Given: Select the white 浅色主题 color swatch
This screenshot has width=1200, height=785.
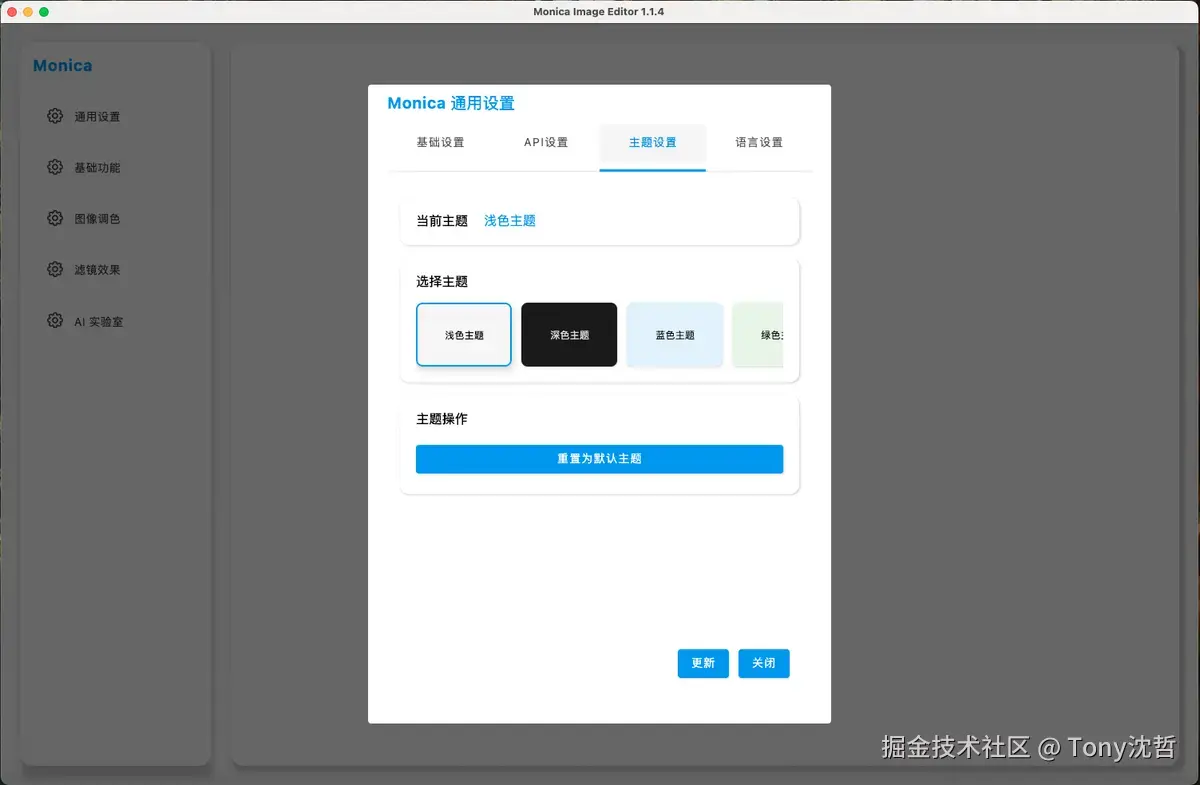Looking at the screenshot, I should coord(463,335).
